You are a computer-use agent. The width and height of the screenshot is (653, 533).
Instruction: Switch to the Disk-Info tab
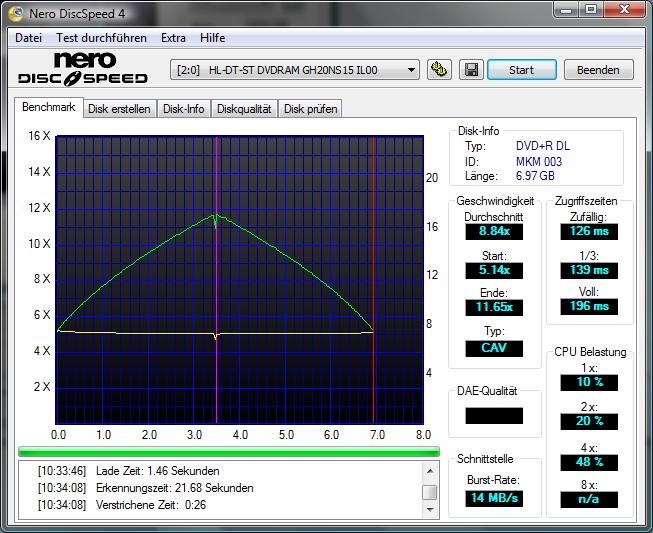tap(183, 109)
